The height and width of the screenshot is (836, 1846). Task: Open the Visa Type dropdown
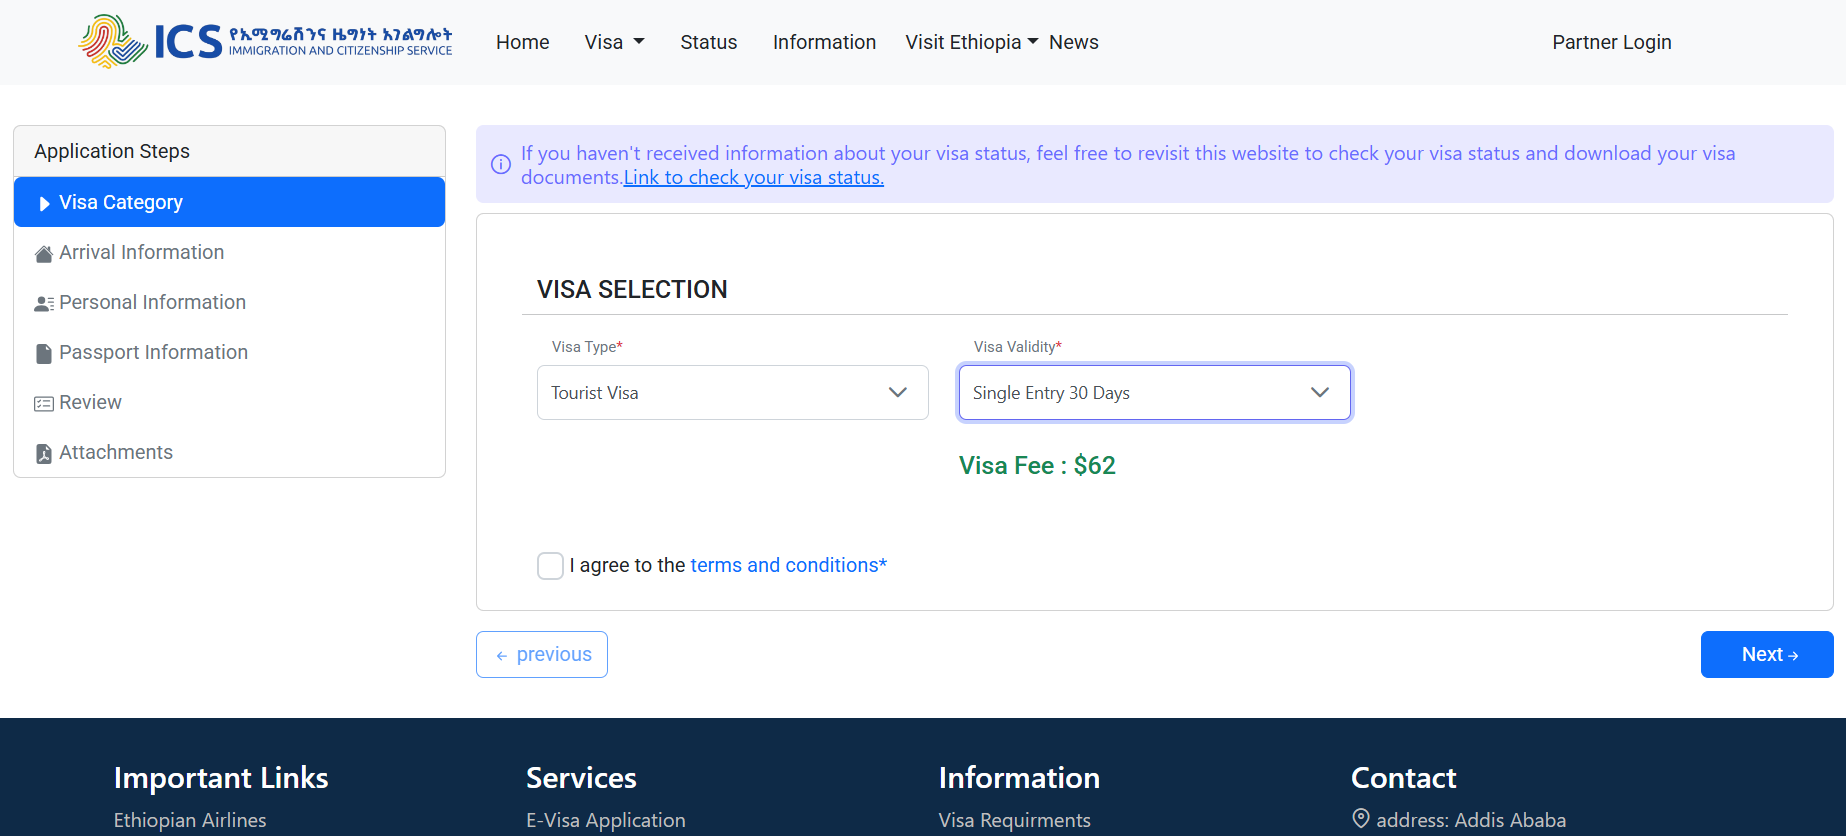click(x=733, y=393)
